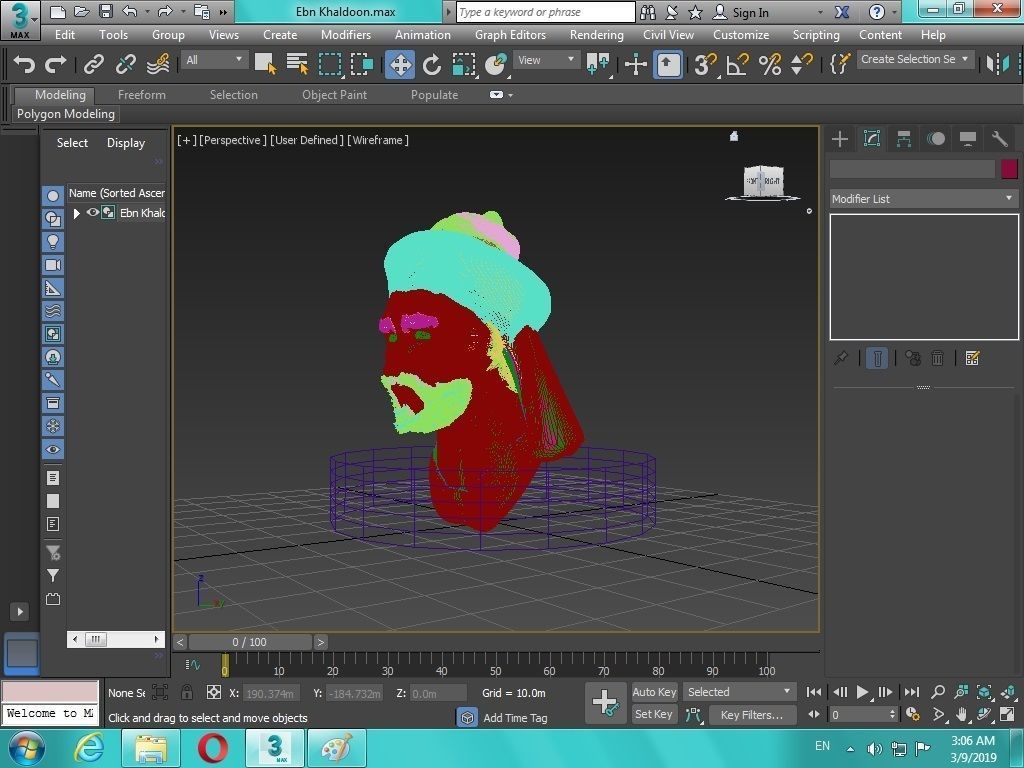This screenshot has height=768, width=1024.
Task: Play the animation
Action: tap(862, 692)
